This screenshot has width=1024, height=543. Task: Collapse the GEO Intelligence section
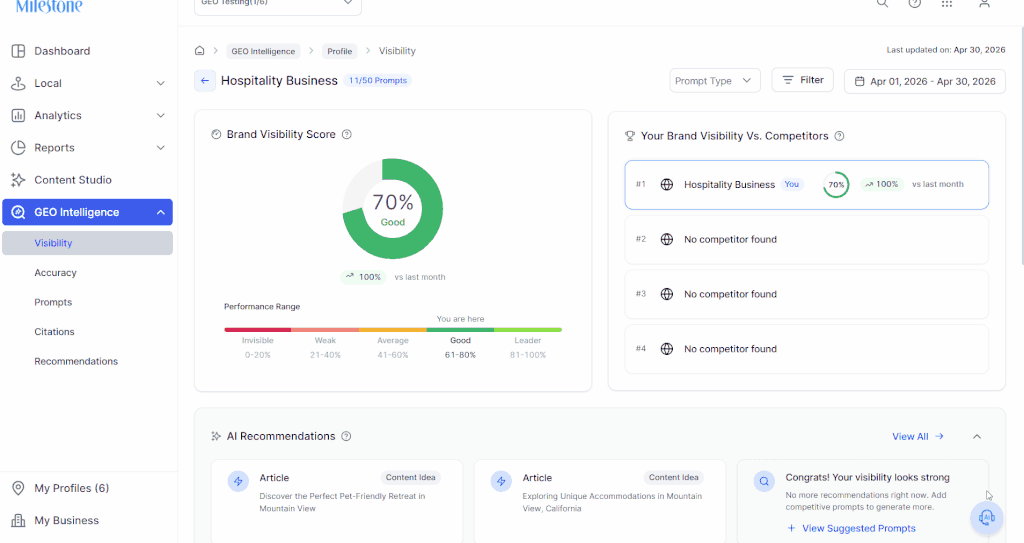161,212
